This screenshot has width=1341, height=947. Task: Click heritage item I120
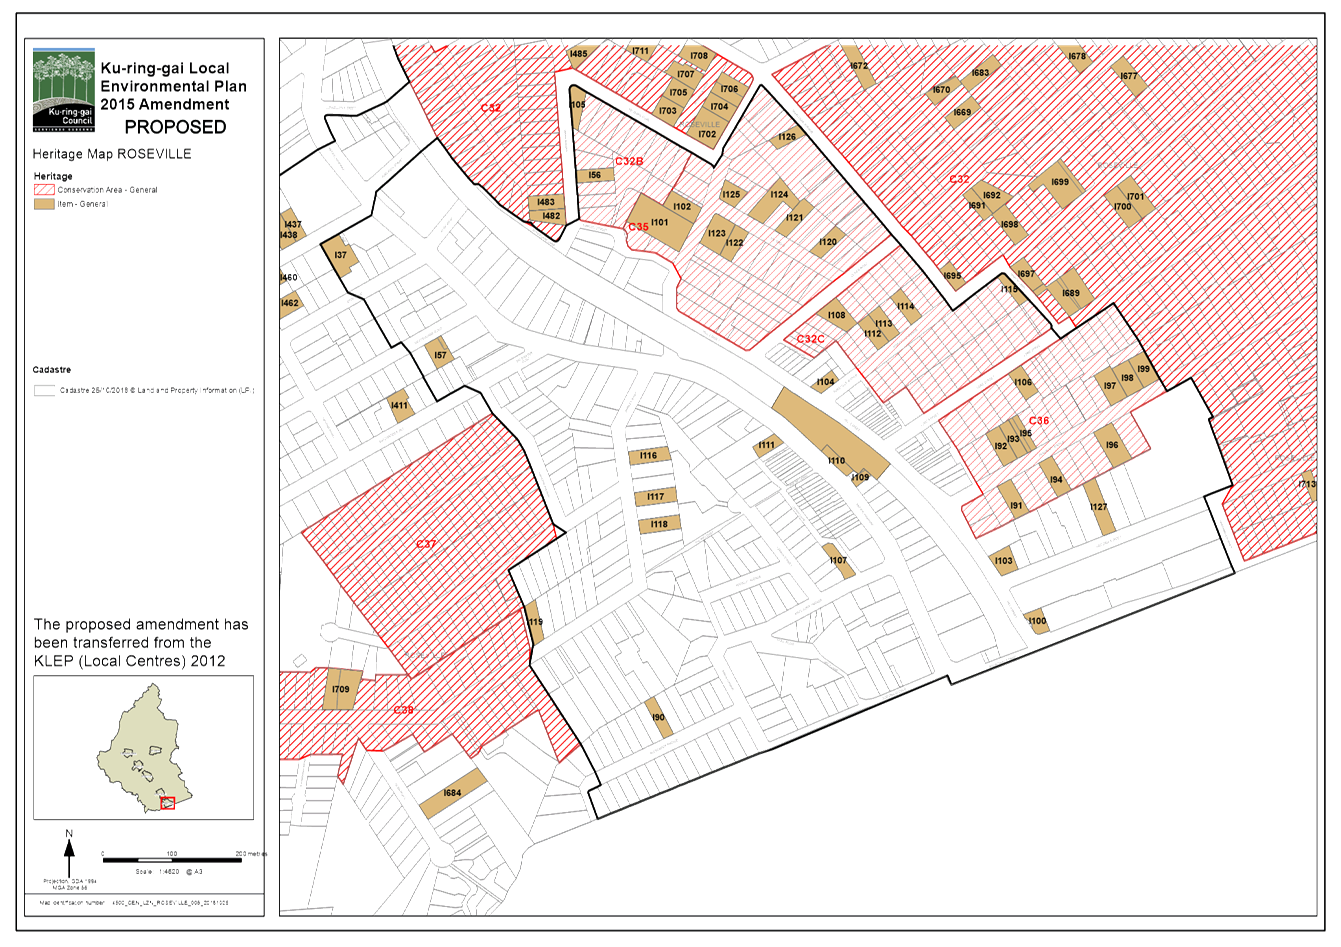(x=828, y=242)
